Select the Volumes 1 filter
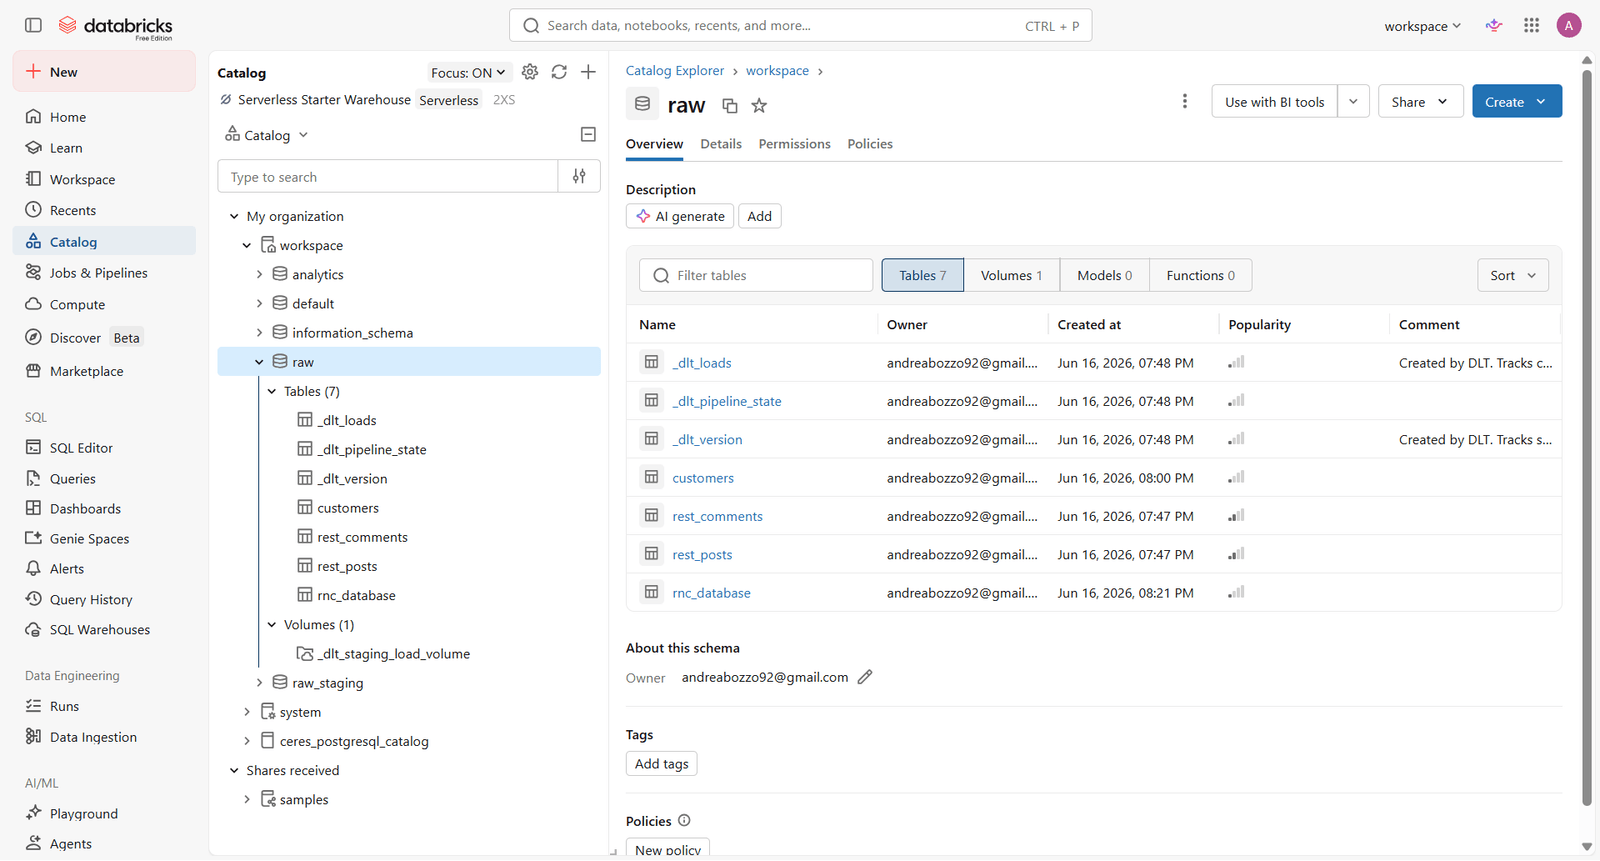1600x861 pixels. click(1011, 275)
